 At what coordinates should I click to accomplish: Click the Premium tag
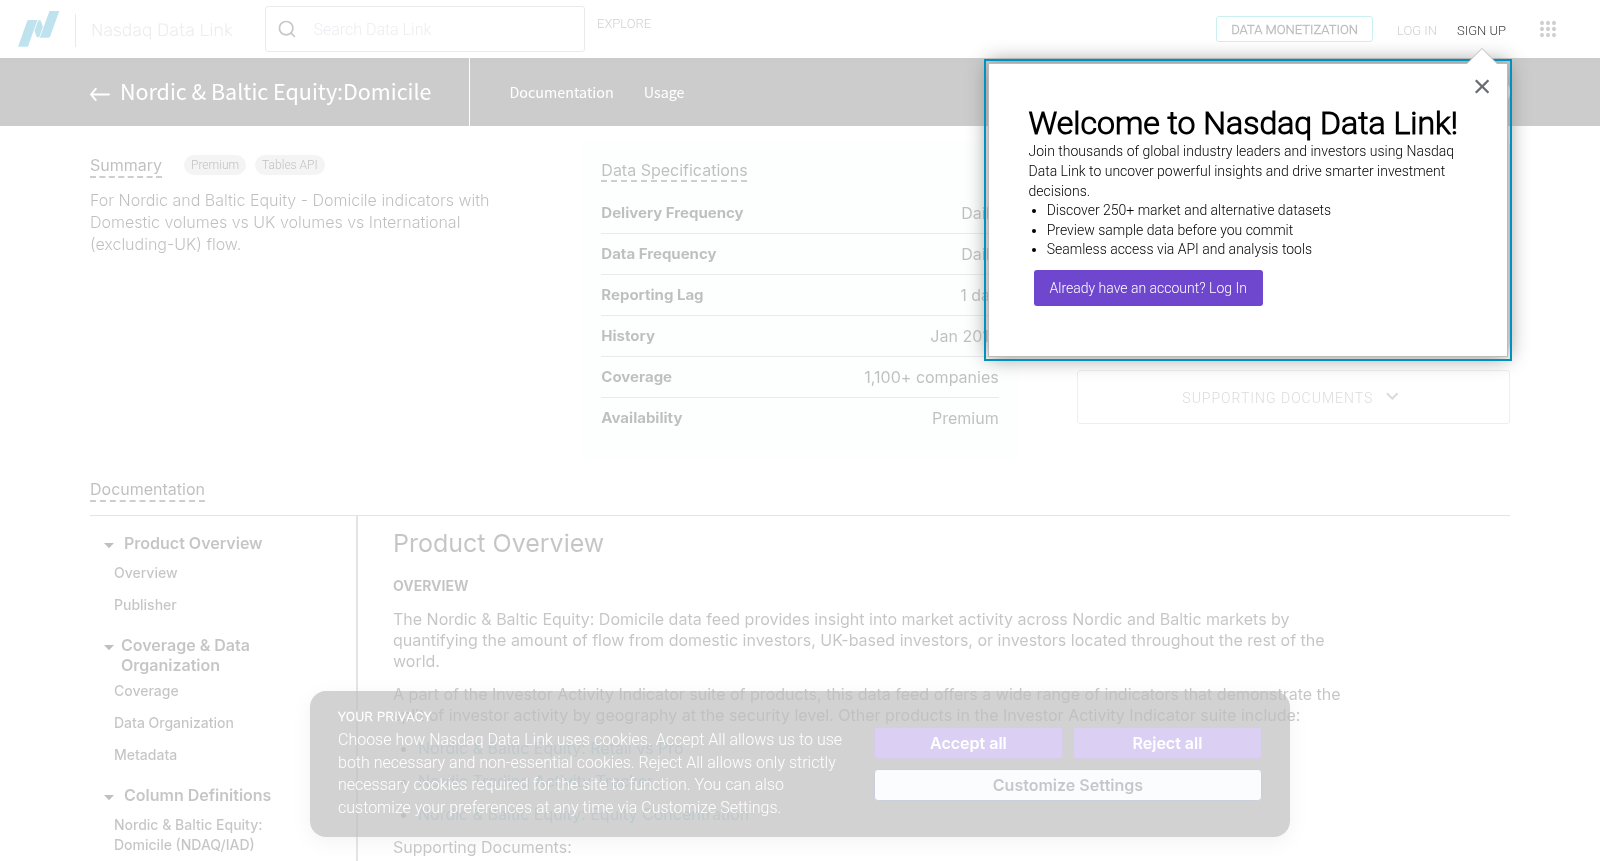coord(215,165)
